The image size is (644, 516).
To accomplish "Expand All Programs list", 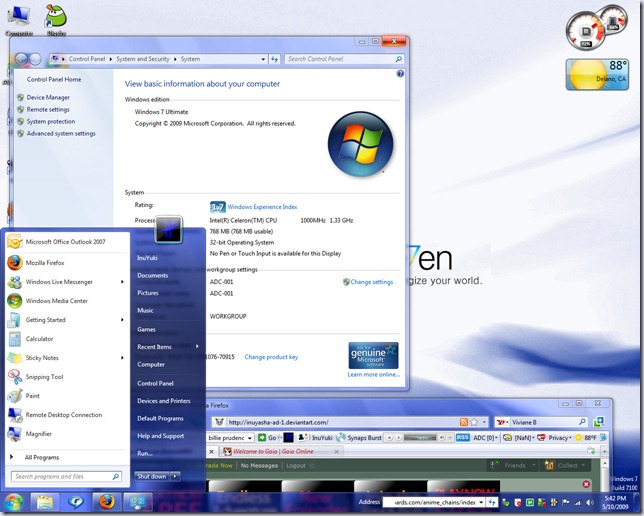I will pyautogui.click(x=41, y=457).
